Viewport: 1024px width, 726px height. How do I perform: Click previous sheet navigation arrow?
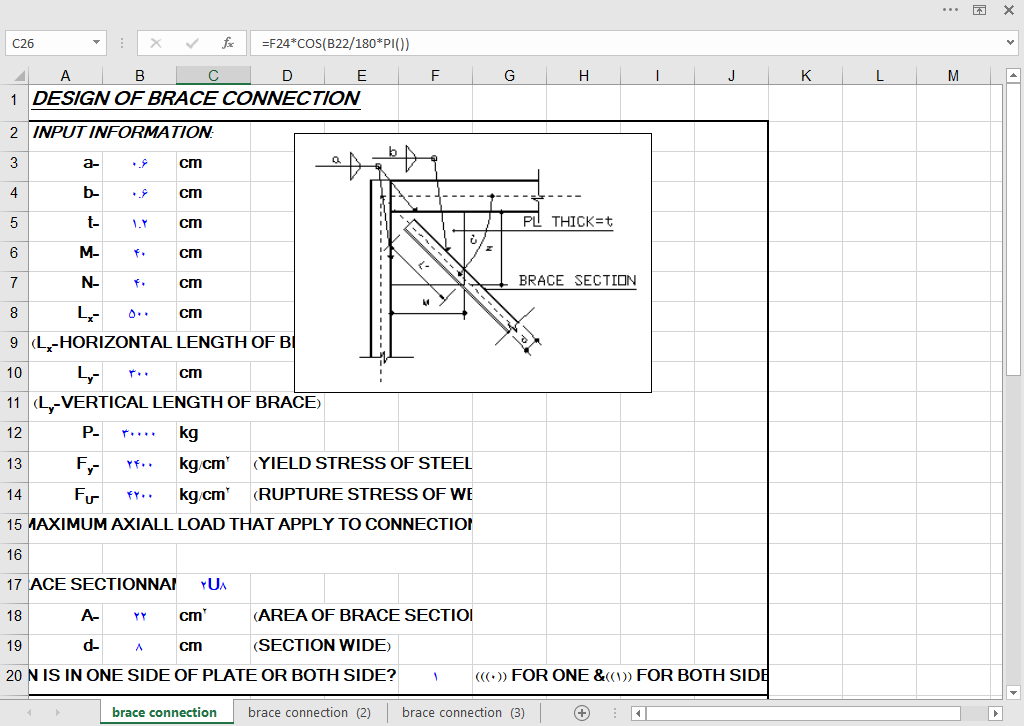pos(29,713)
